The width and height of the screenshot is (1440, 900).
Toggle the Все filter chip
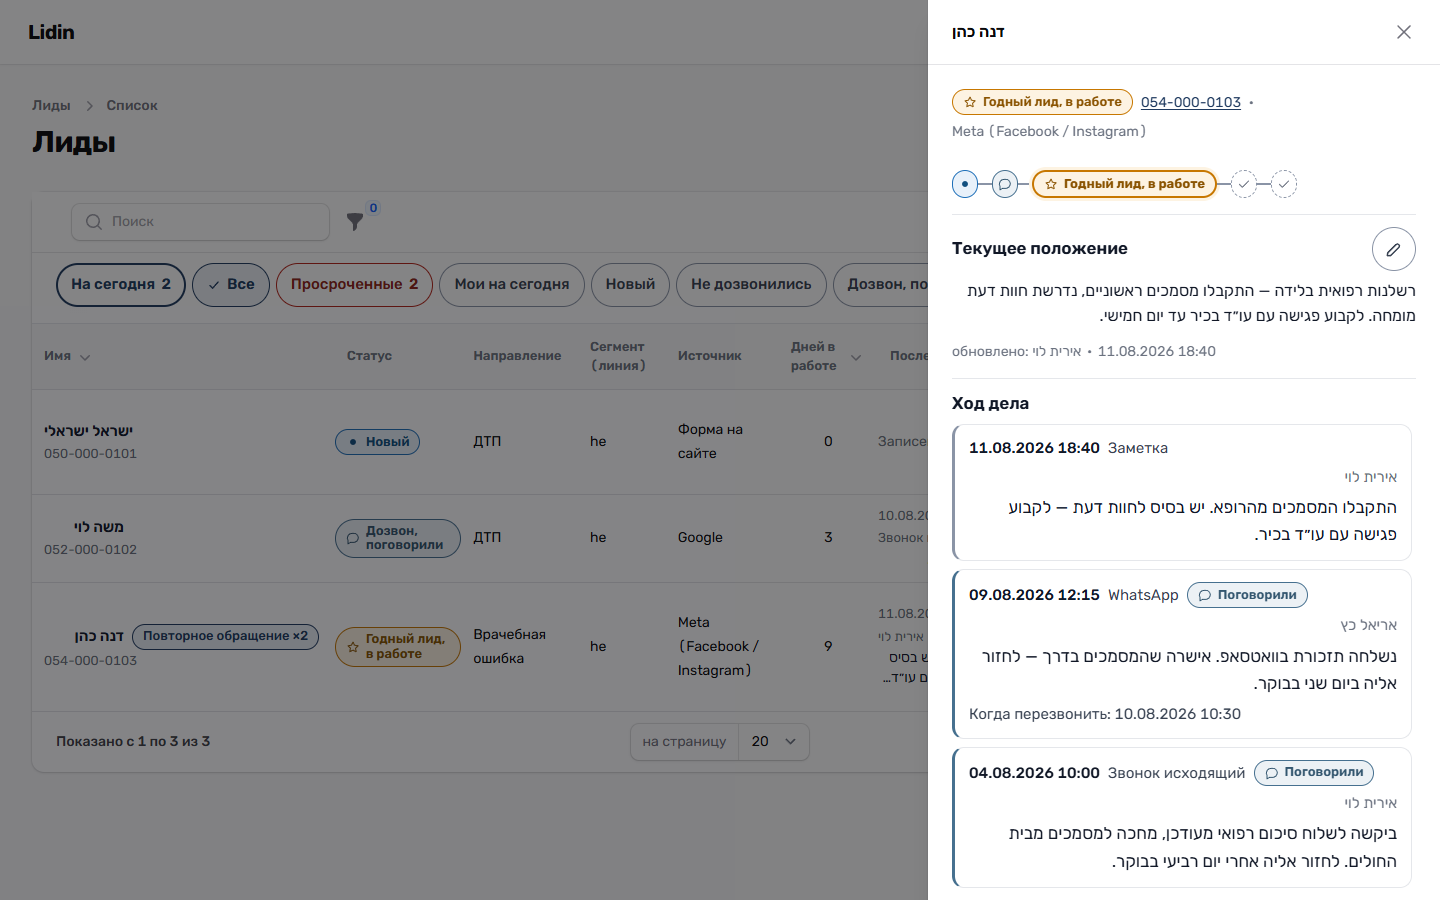coord(231,285)
